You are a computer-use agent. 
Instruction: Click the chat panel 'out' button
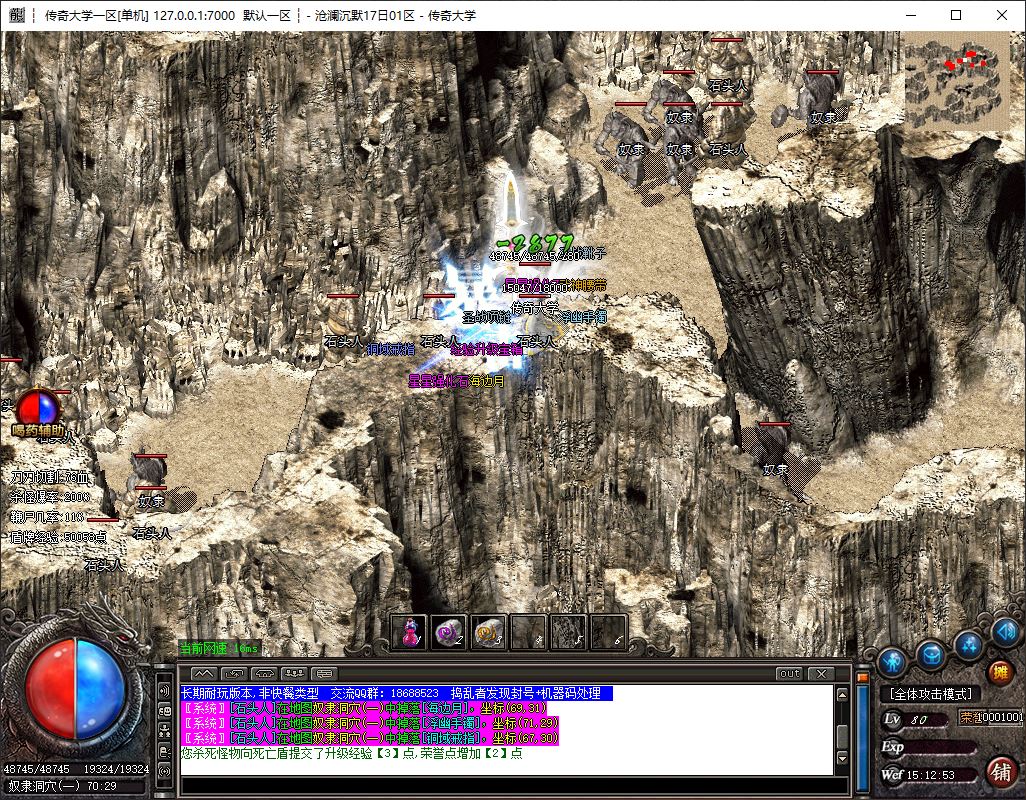tap(790, 673)
